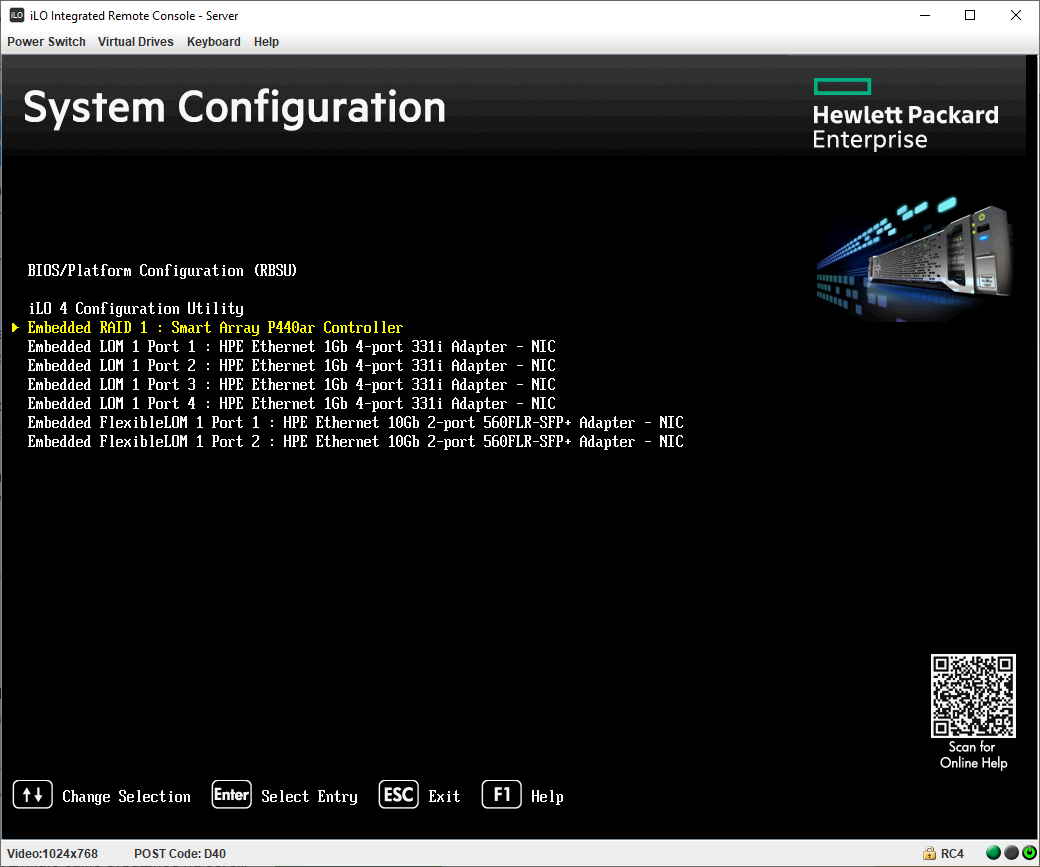Open the Virtual Drives menu
1040x867 pixels.
pyautogui.click(x=135, y=42)
